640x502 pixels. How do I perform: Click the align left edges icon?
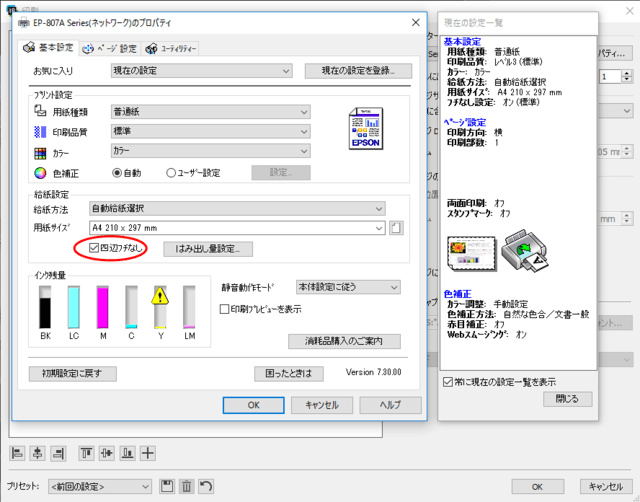(17, 453)
